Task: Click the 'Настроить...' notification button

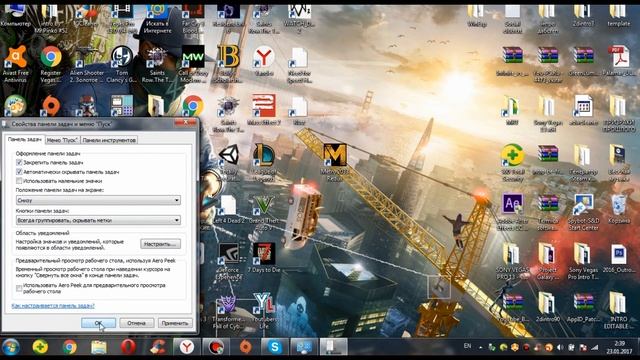Action: (160, 244)
